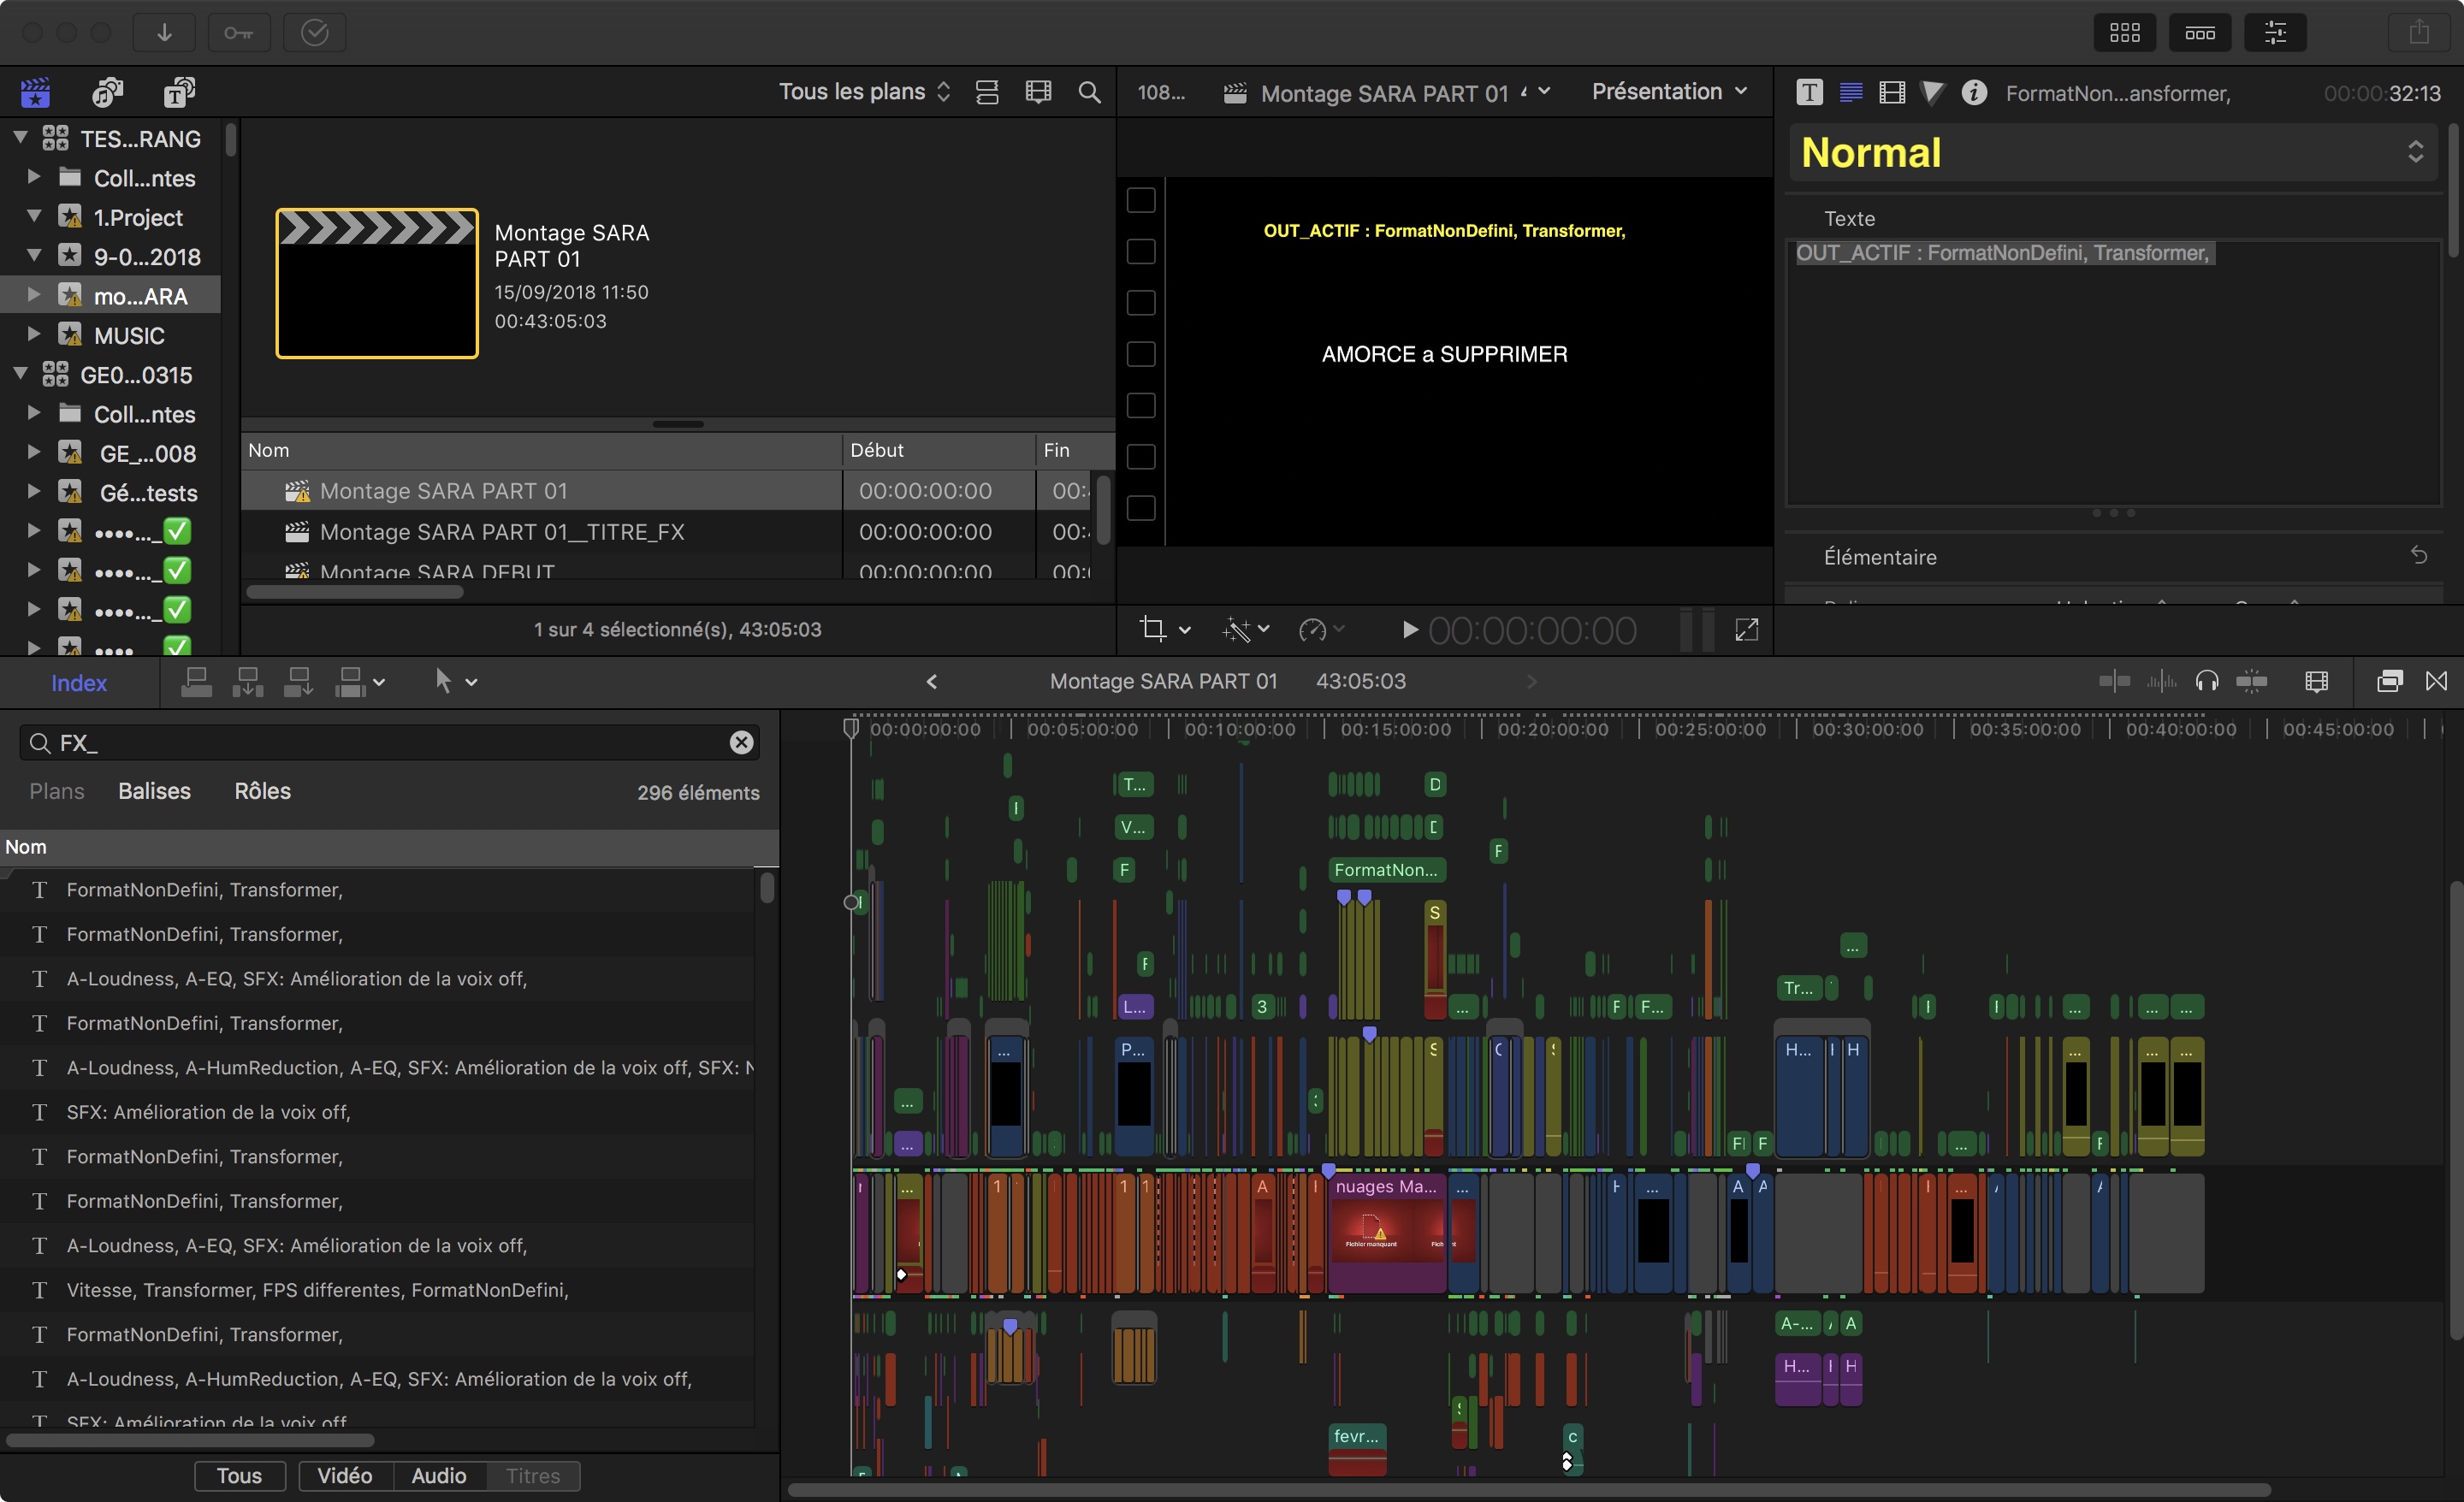Play the viewer with the play button
The width and height of the screenshot is (2464, 1502).
coord(1409,629)
